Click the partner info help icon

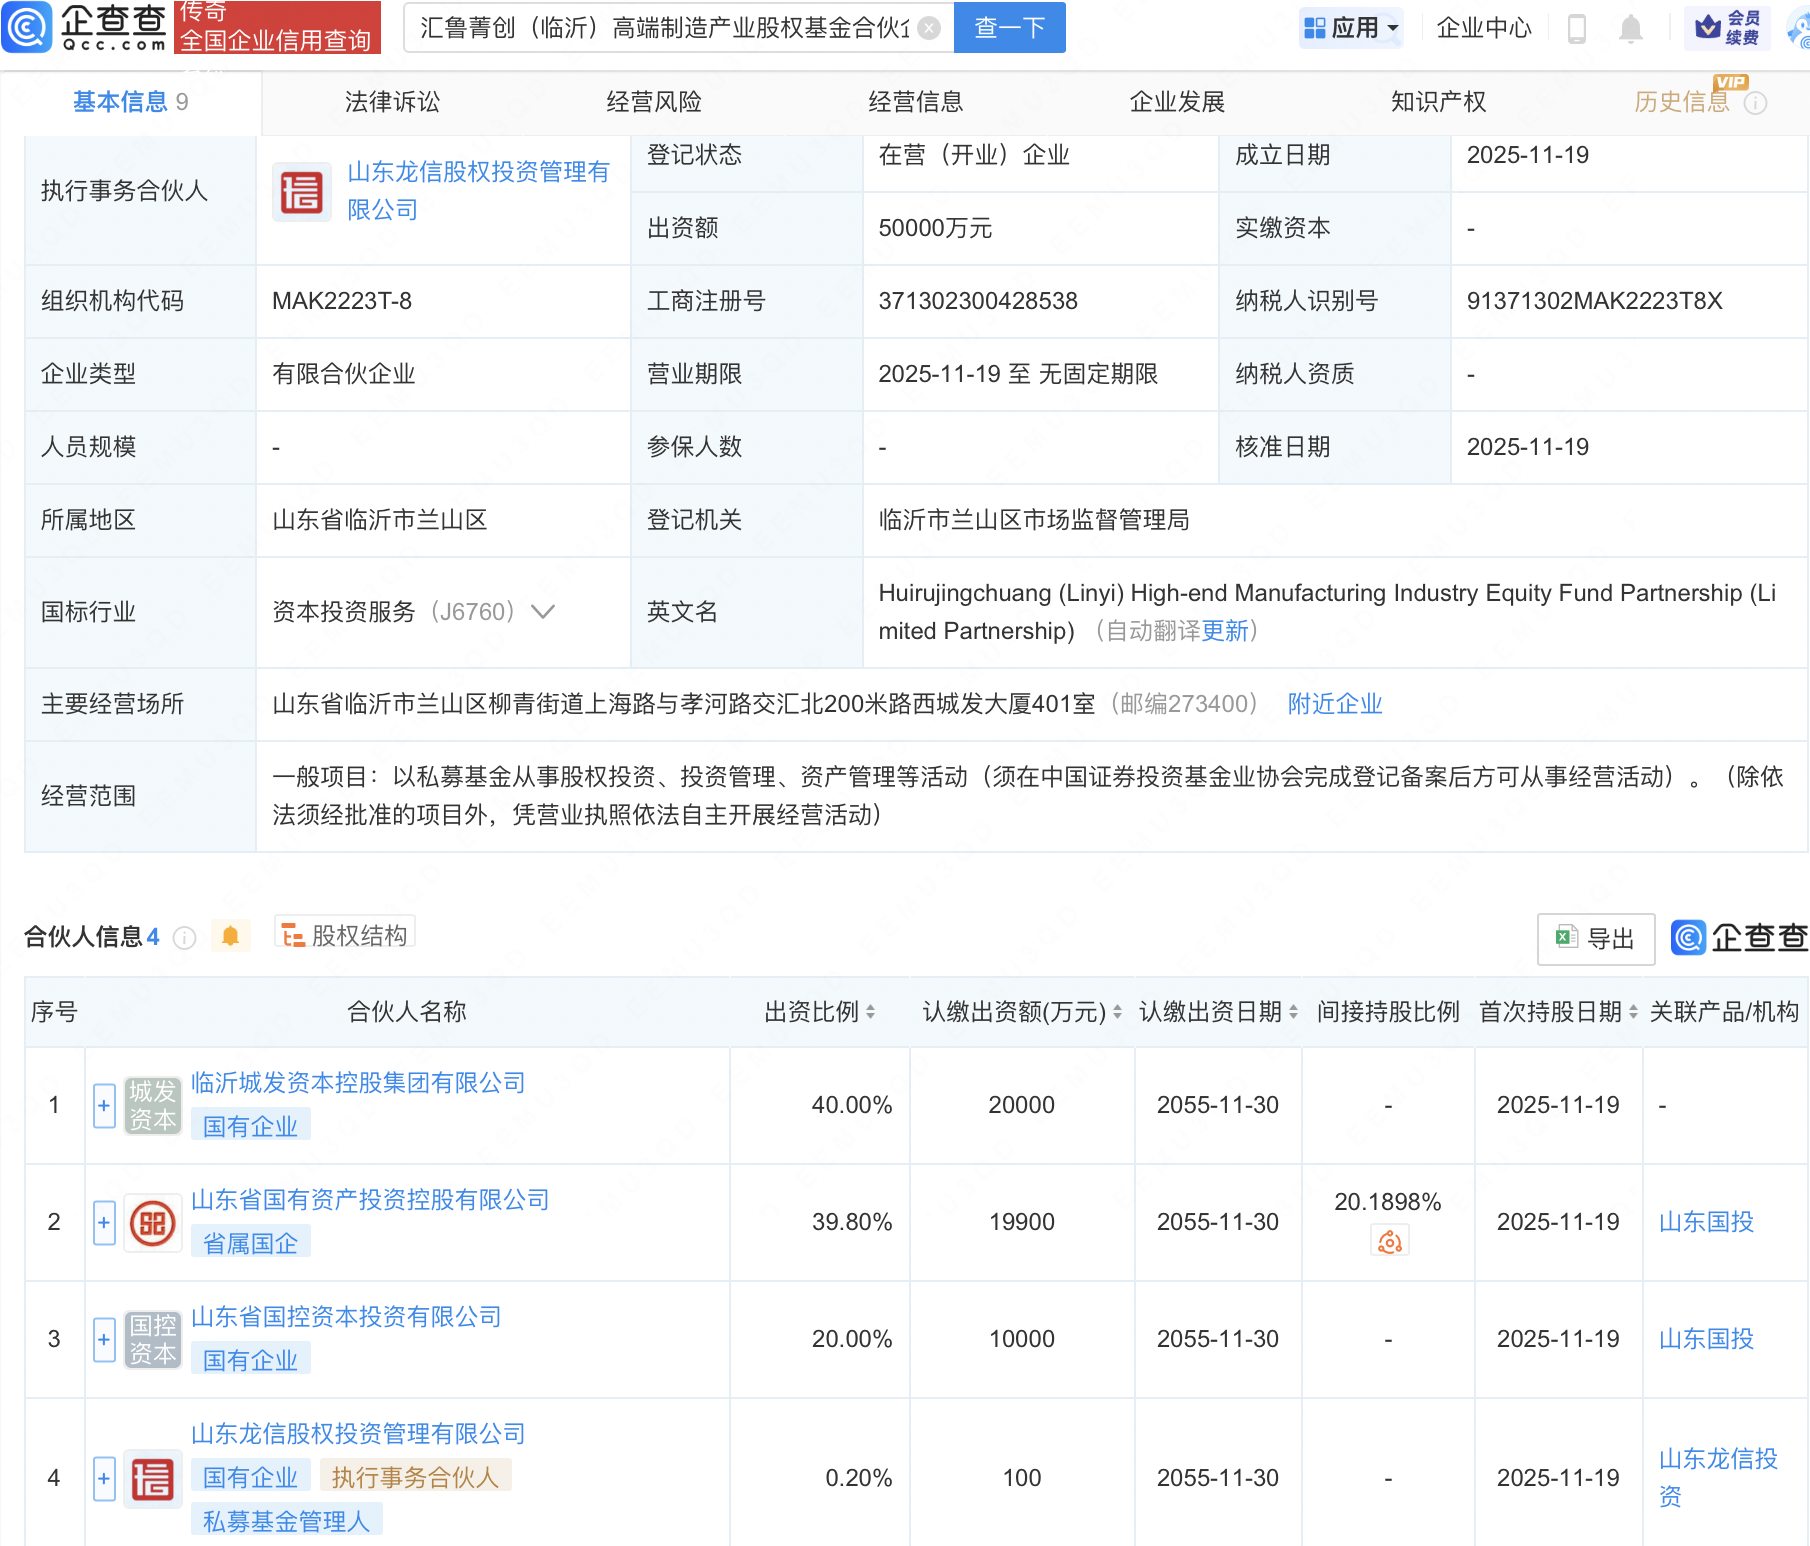184,937
